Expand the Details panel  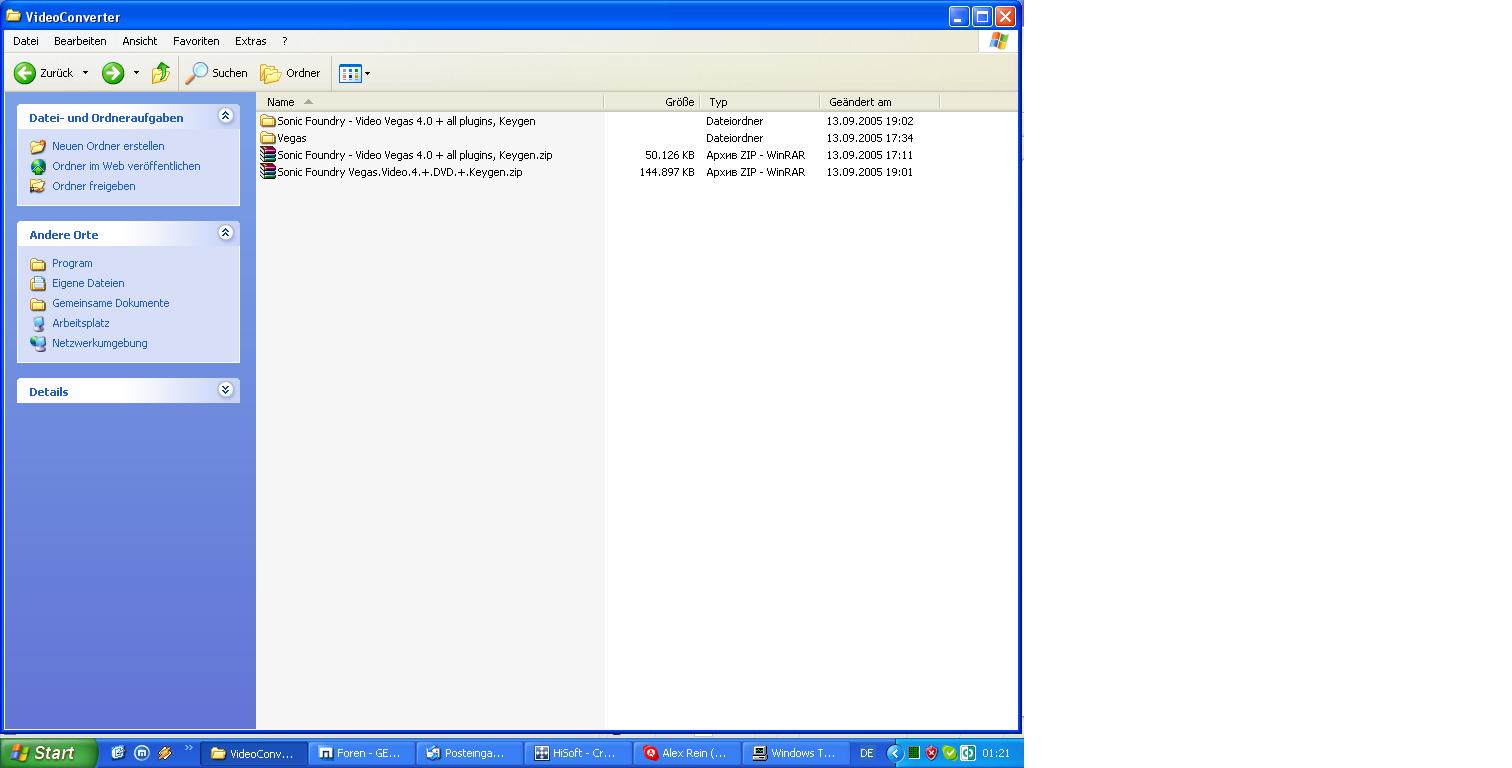point(225,390)
